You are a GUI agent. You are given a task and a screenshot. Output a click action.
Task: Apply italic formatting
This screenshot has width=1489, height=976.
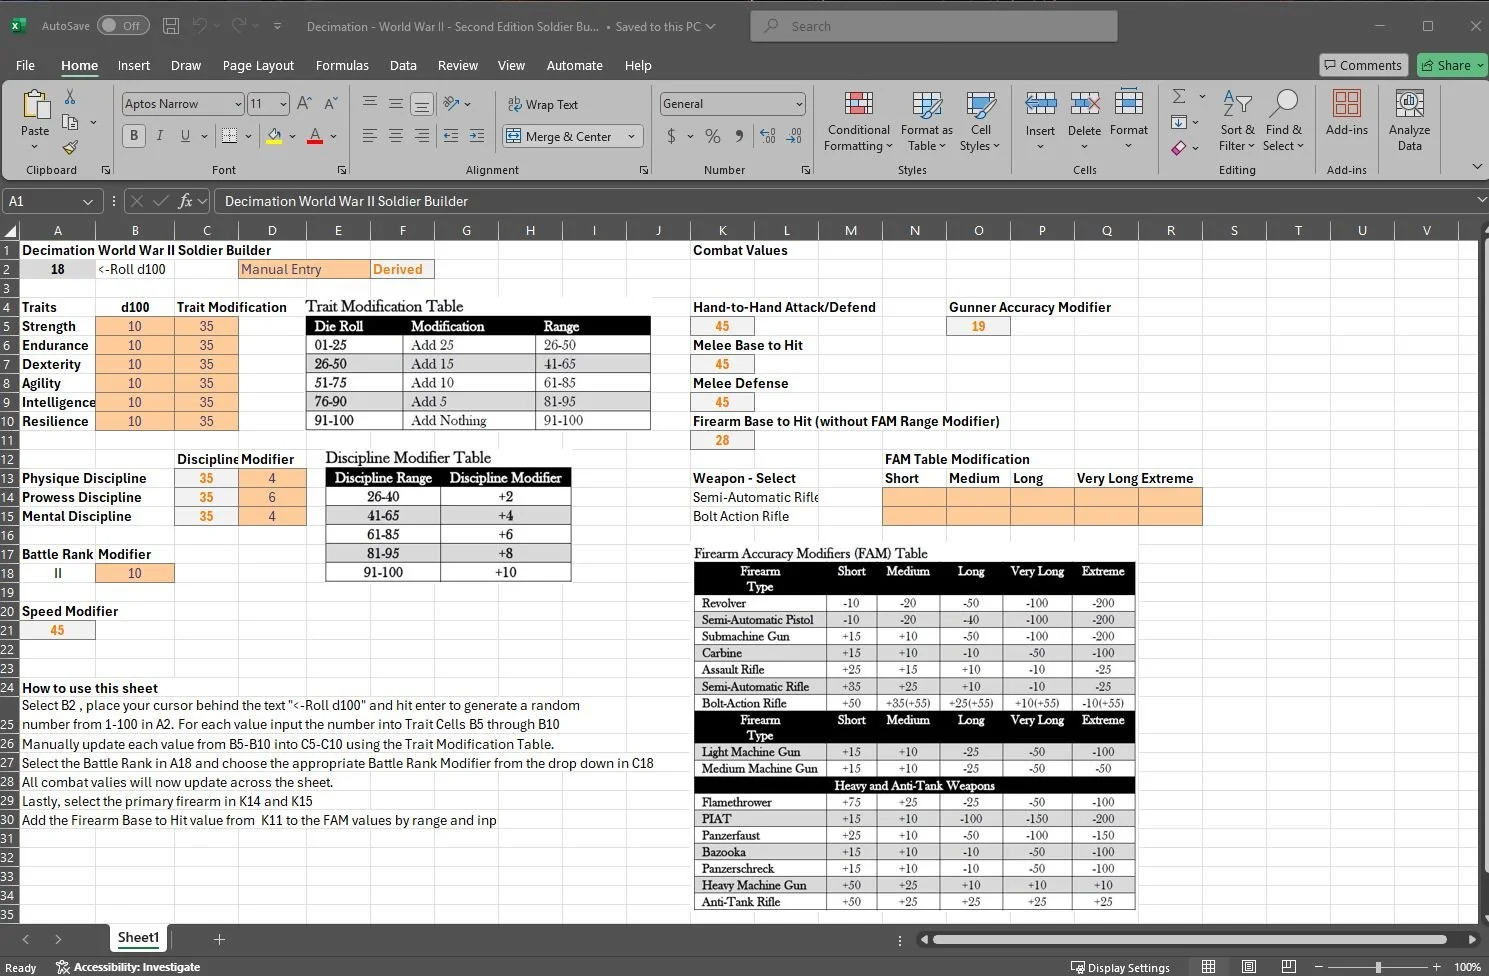159,136
